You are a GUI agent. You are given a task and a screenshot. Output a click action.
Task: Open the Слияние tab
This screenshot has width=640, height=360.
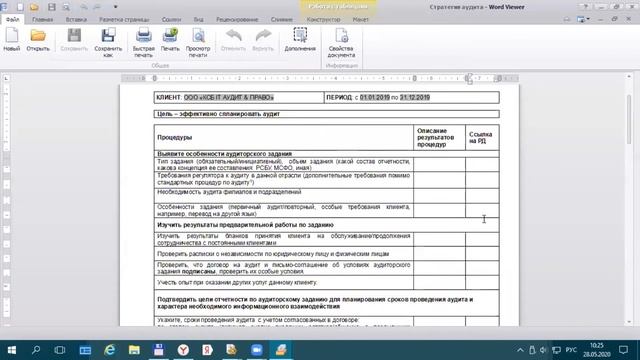click(x=282, y=19)
